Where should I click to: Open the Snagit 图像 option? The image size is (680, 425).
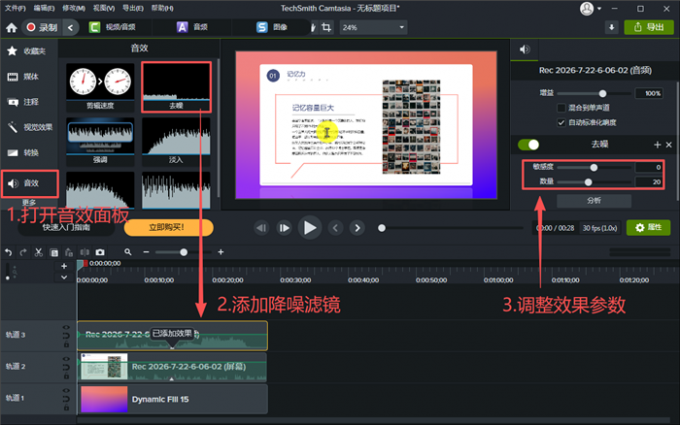coord(272,27)
